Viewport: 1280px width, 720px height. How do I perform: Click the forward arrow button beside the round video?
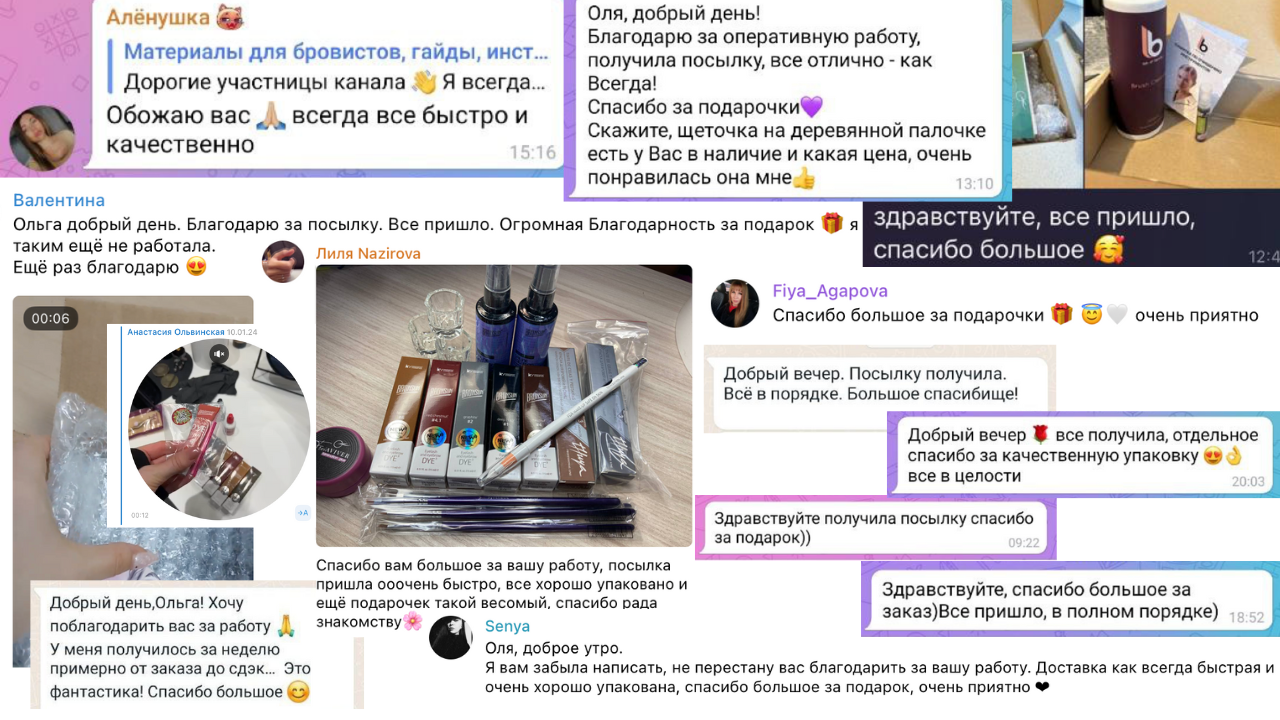302,512
